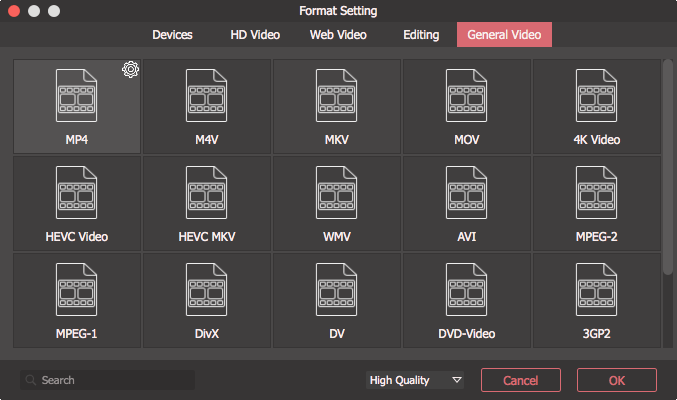The width and height of the screenshot is (677, 400).
Task: Cancel the format settings
Action: (521, 380)
